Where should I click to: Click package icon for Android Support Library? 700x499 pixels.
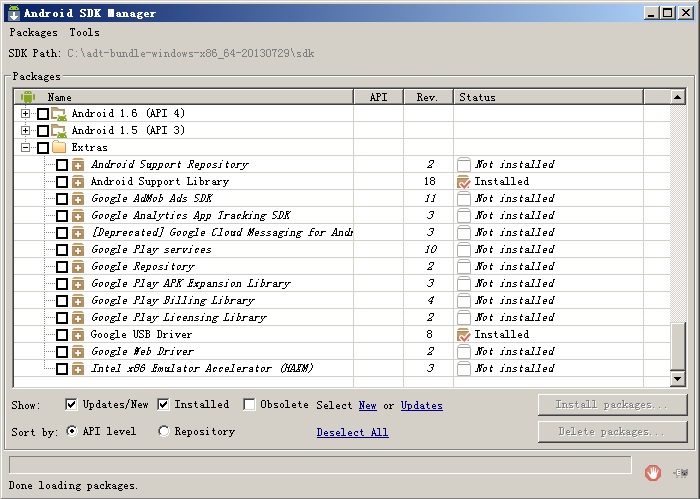click(x=78, y=182)
